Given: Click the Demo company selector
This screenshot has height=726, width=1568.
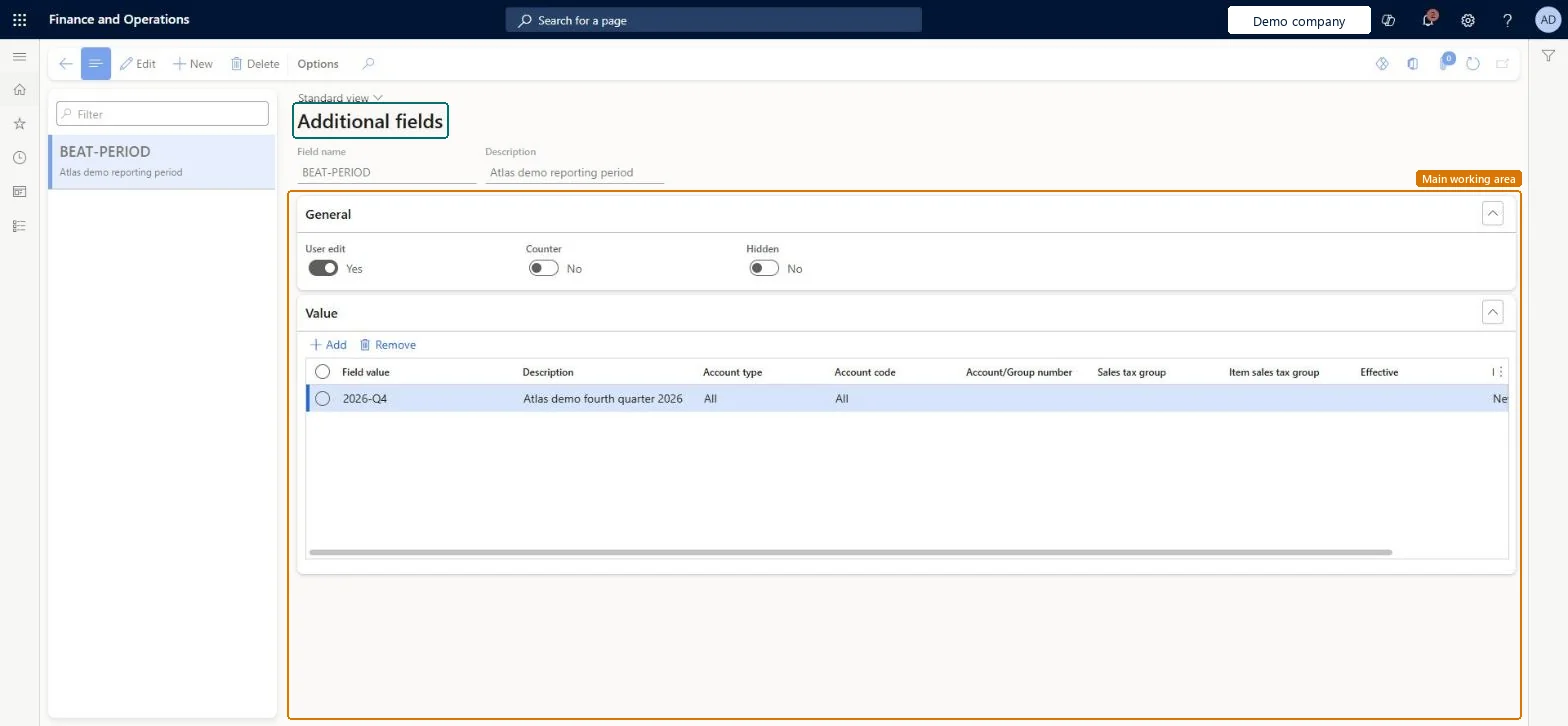Looking at the screenshot, I should click(x=1299, y=20).
